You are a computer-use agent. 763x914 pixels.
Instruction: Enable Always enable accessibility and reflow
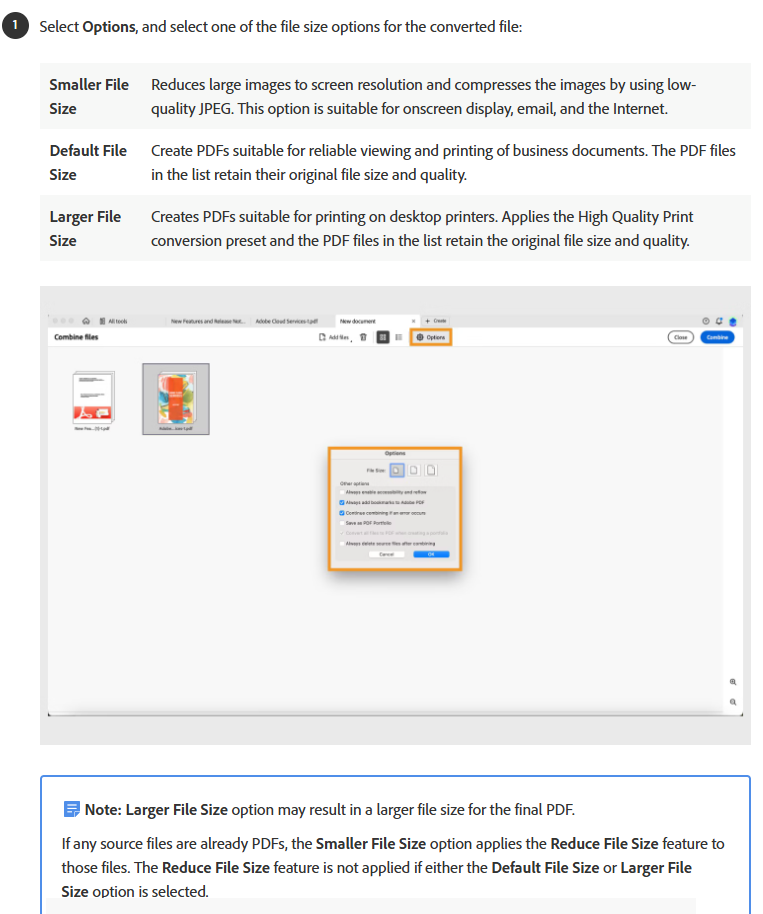tap(342, 492)
